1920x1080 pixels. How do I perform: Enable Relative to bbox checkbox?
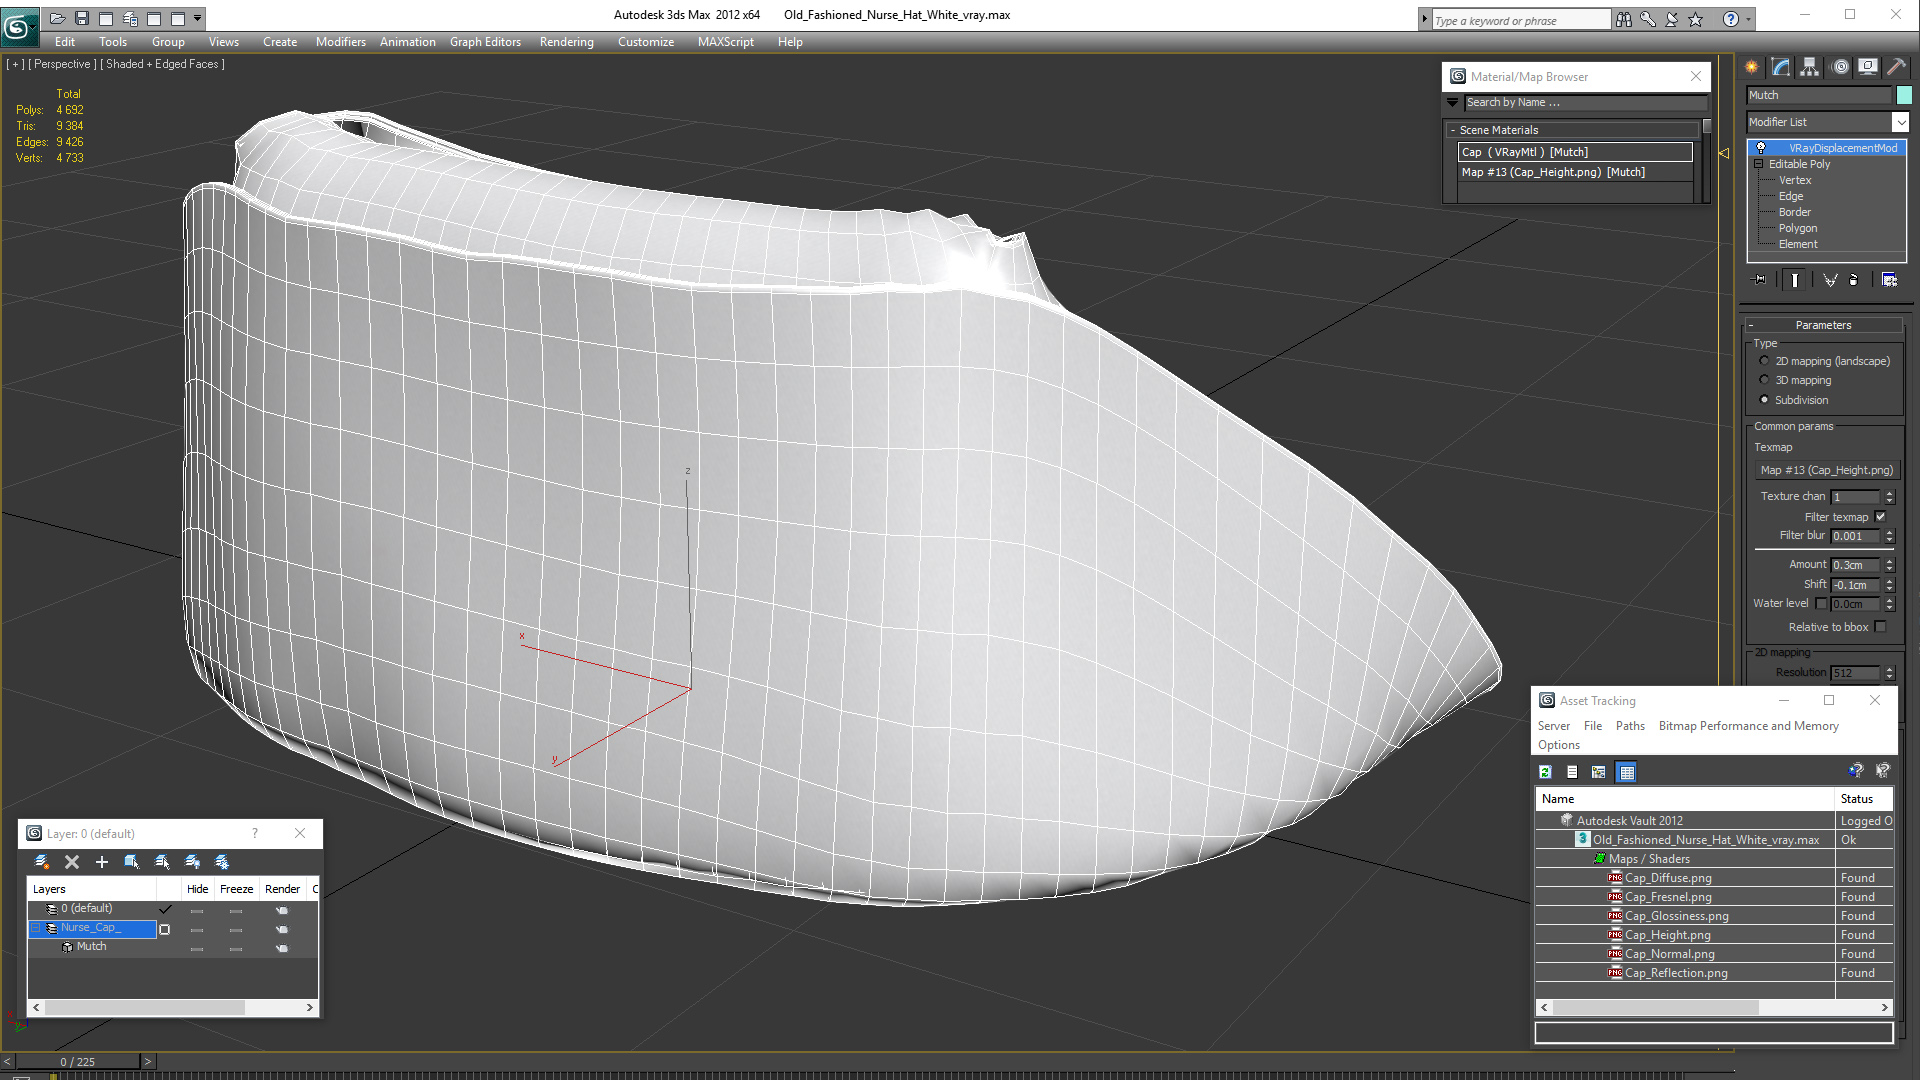tap(1880, 627)
